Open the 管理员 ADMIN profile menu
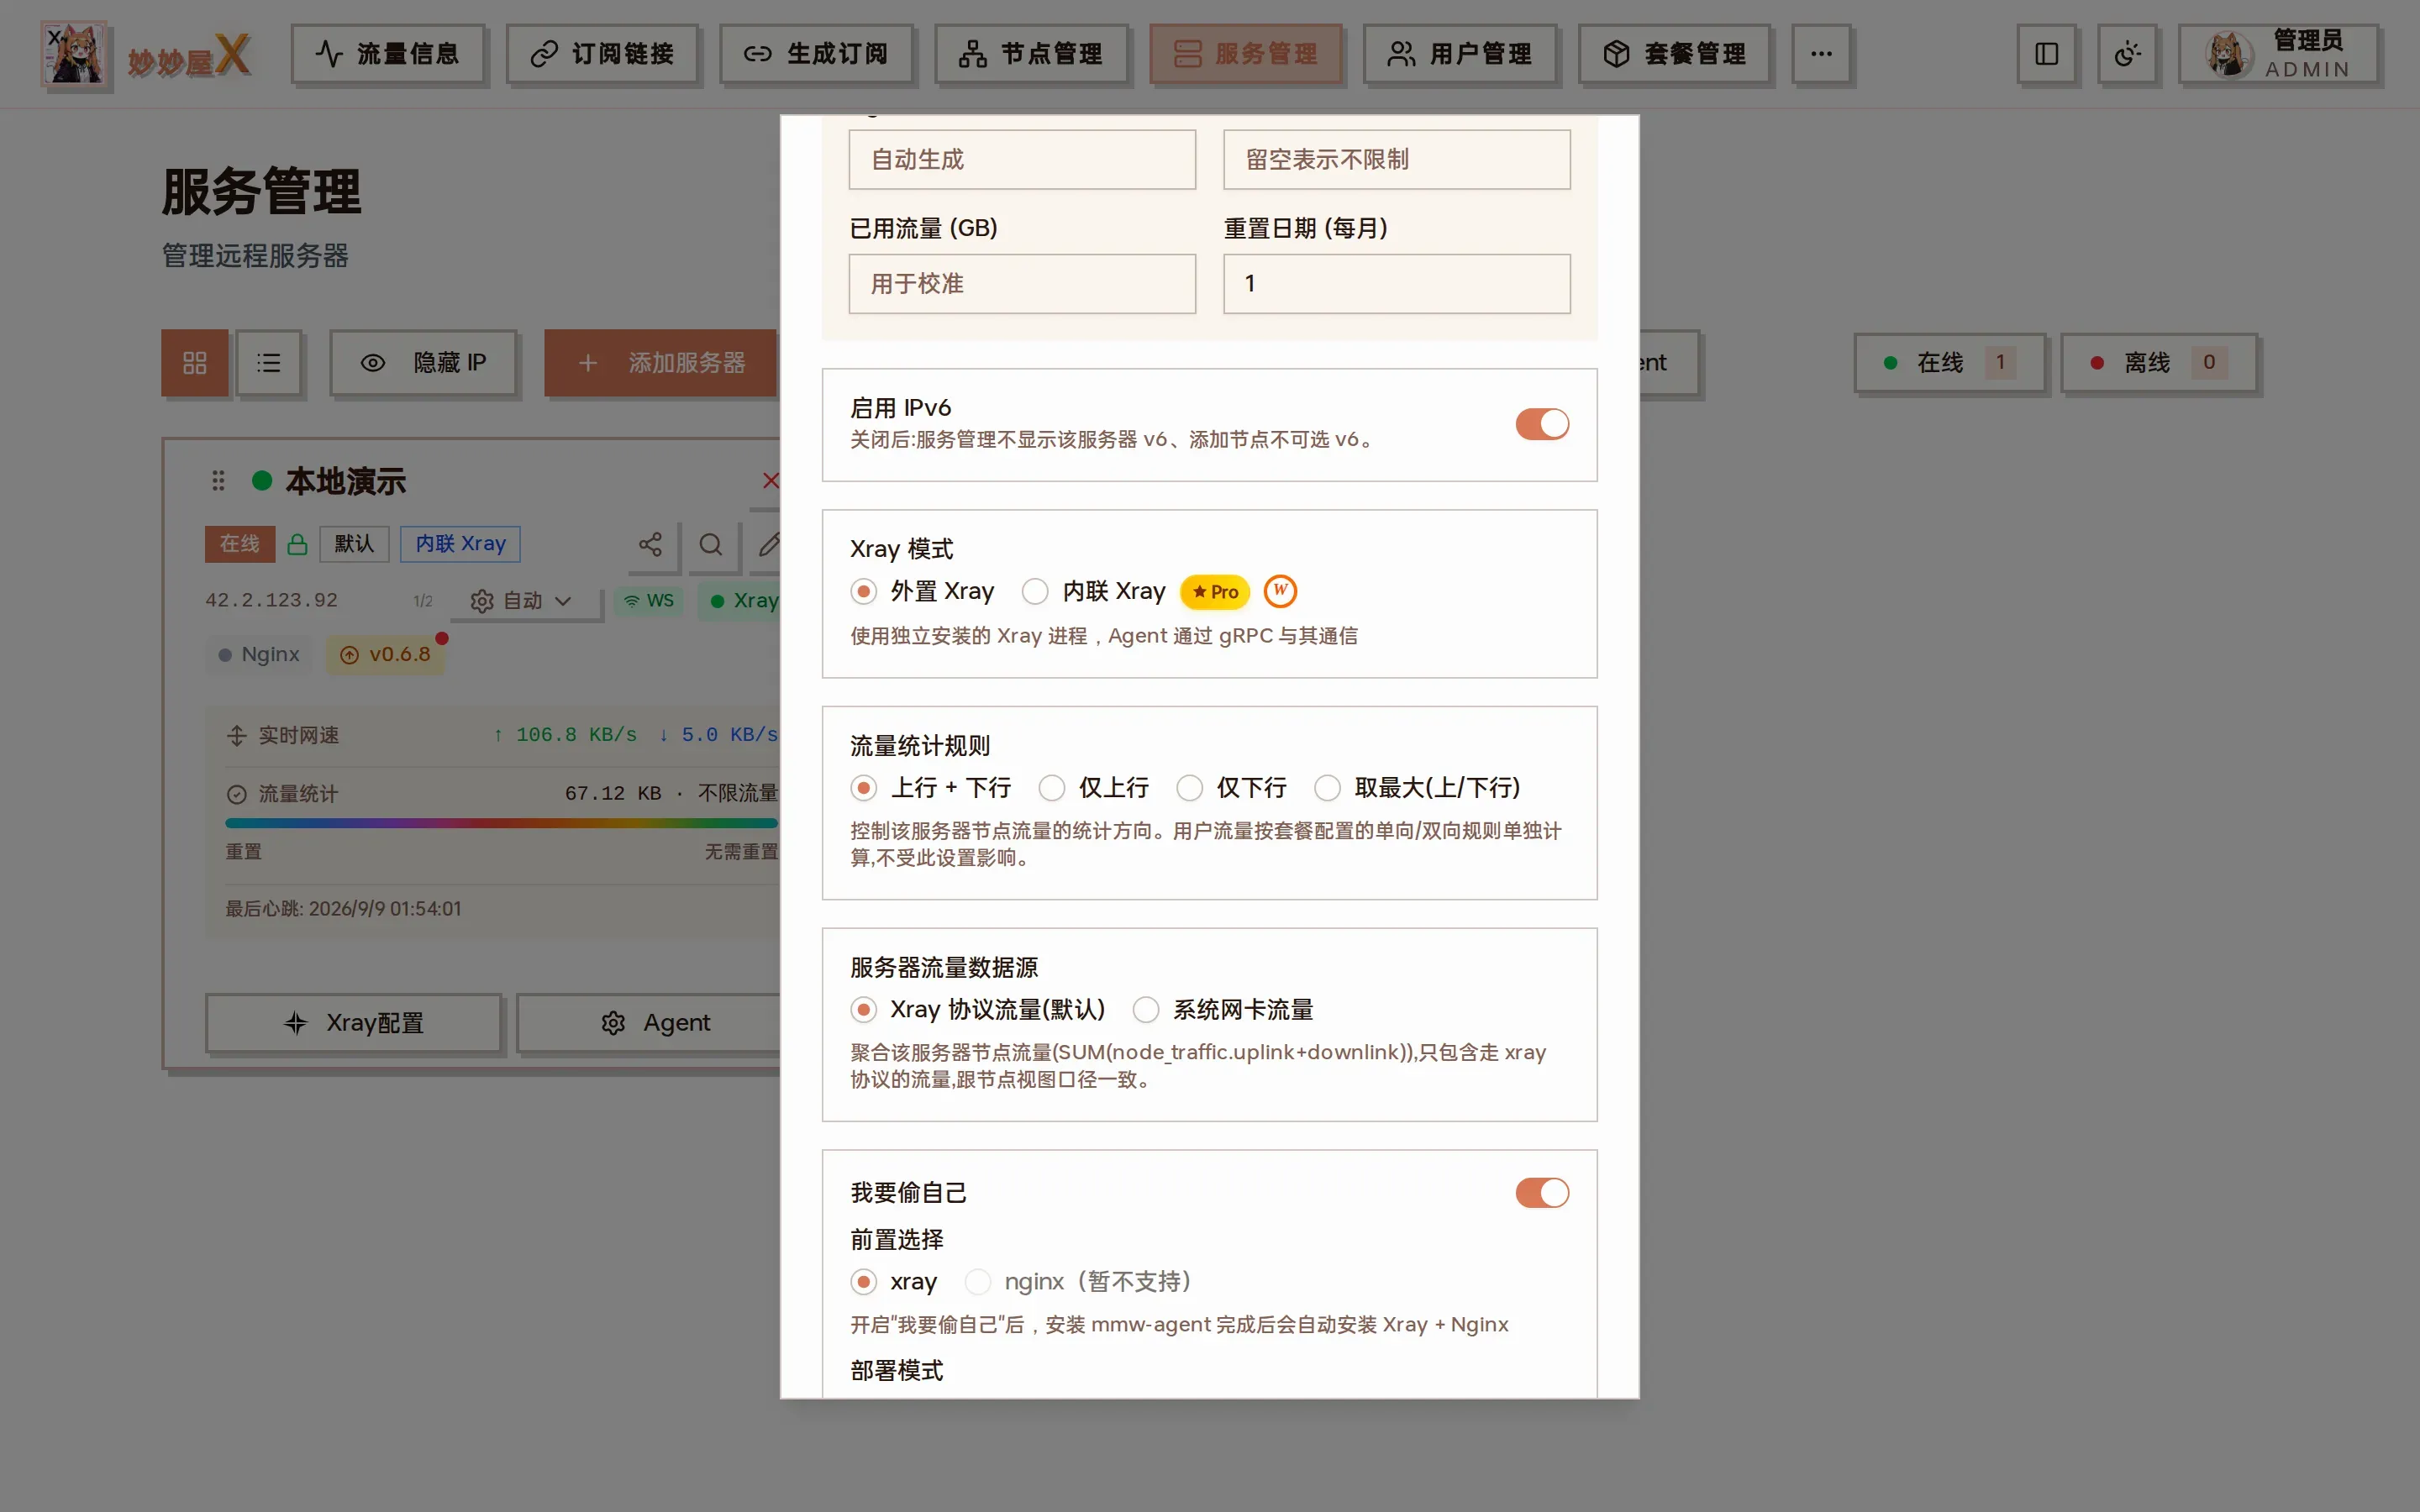Screen dimensions: 2420x1512 click(2278, 54)
